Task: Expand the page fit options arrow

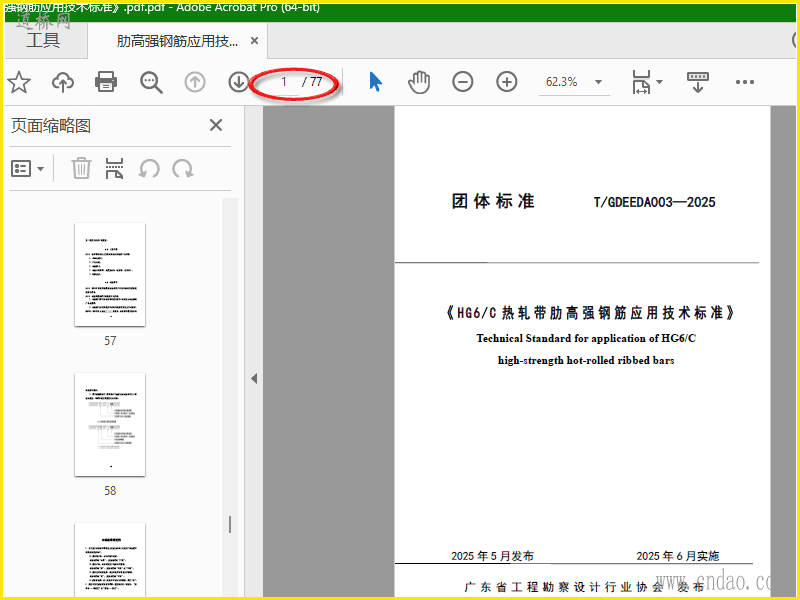Action: click(x=659, y=82)
